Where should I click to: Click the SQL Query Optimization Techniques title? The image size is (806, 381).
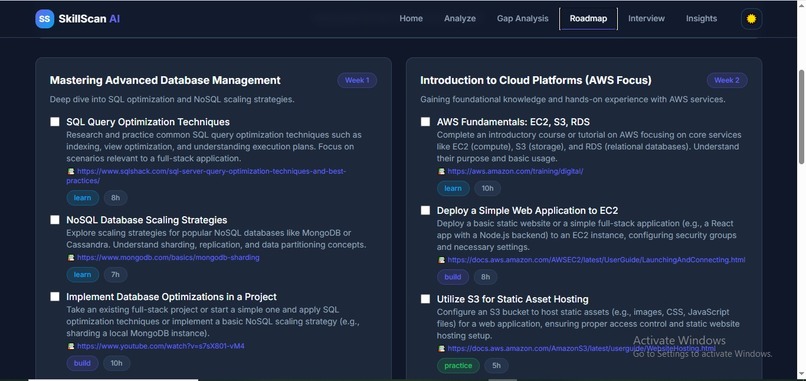[148, 122]
